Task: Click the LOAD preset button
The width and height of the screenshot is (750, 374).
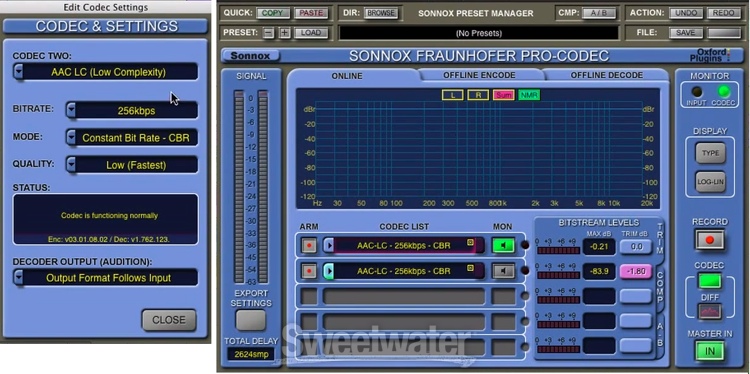Action: point(311,33)
